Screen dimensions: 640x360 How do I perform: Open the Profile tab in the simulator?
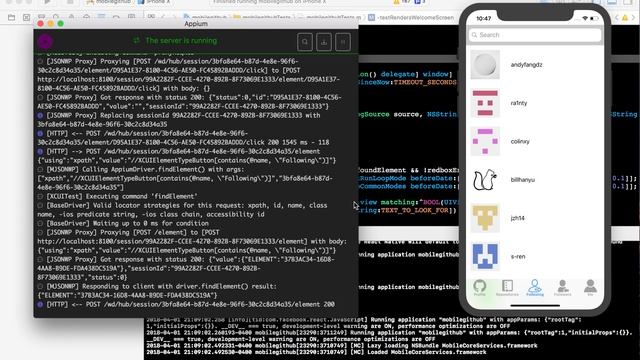pos(480,288)
